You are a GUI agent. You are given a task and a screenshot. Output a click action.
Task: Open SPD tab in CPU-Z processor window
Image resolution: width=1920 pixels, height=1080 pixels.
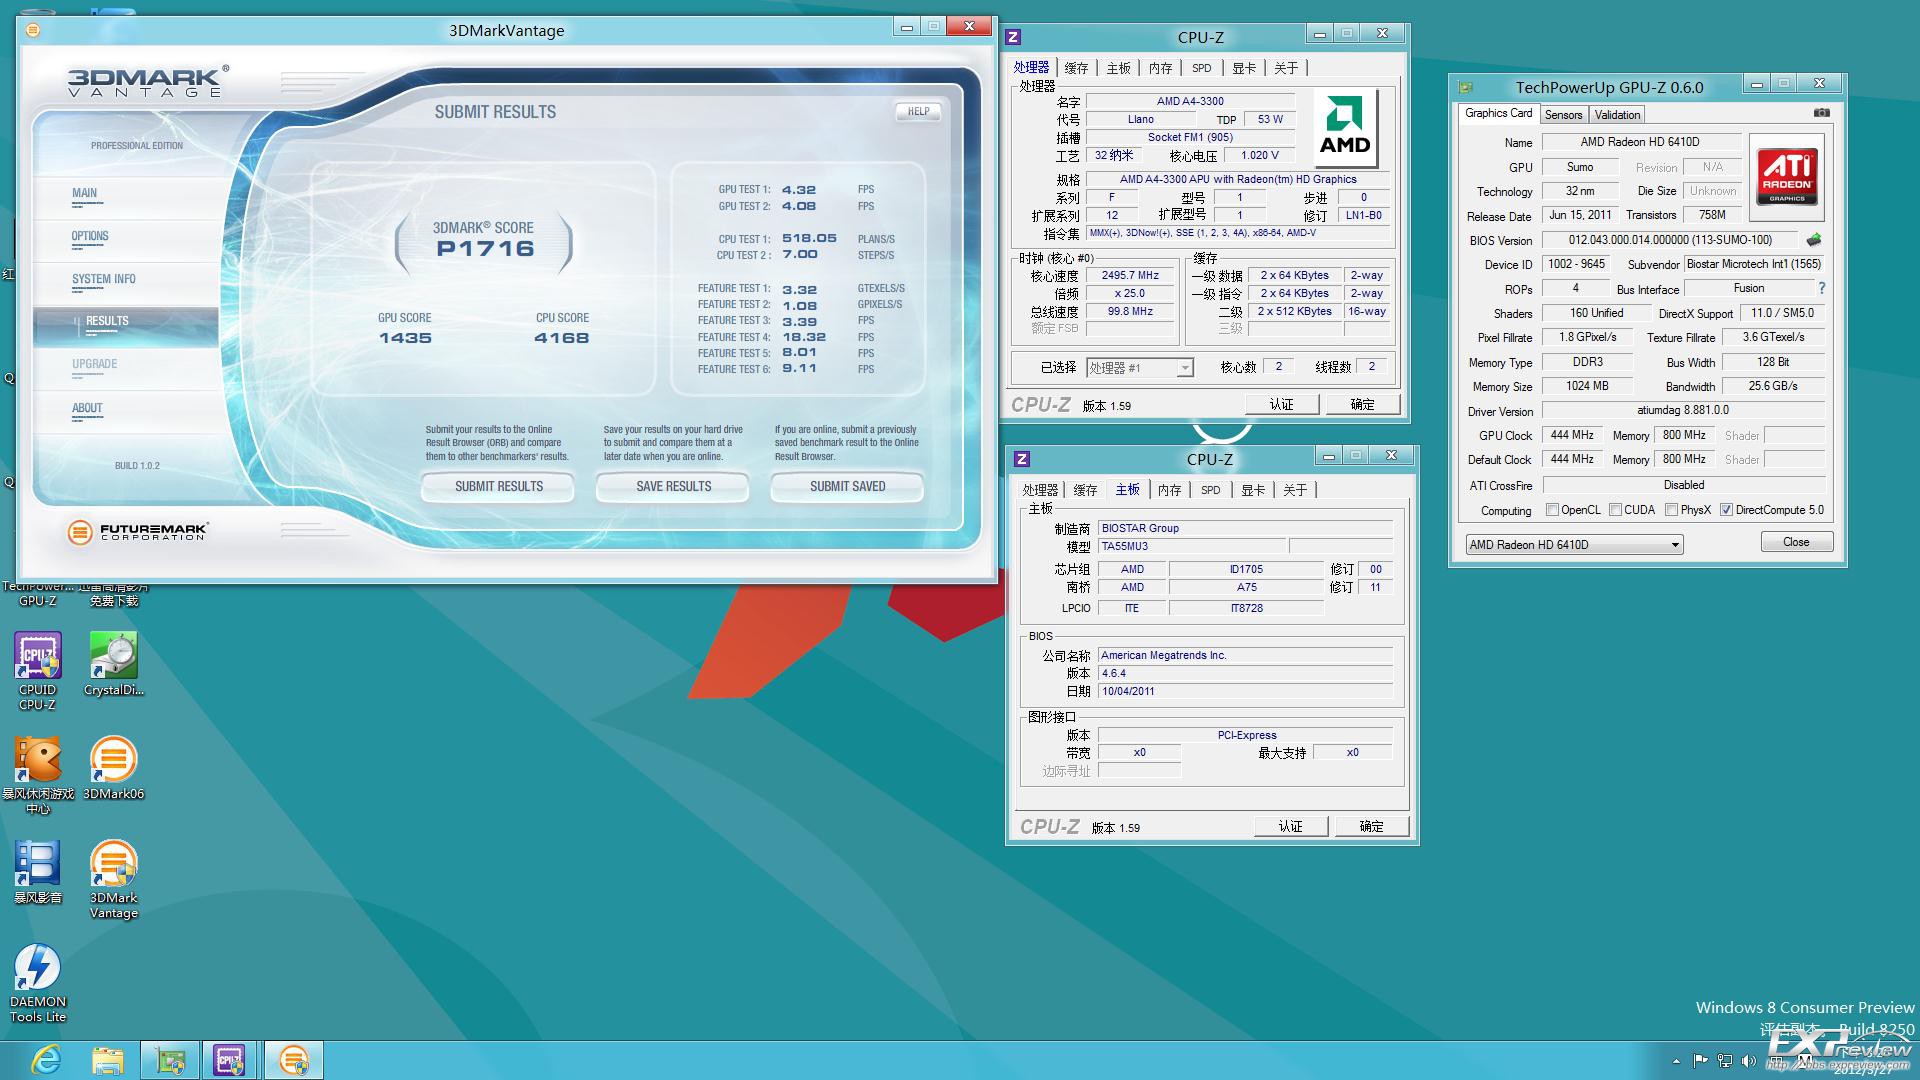pyautogui.click(x=1201, y=68)
